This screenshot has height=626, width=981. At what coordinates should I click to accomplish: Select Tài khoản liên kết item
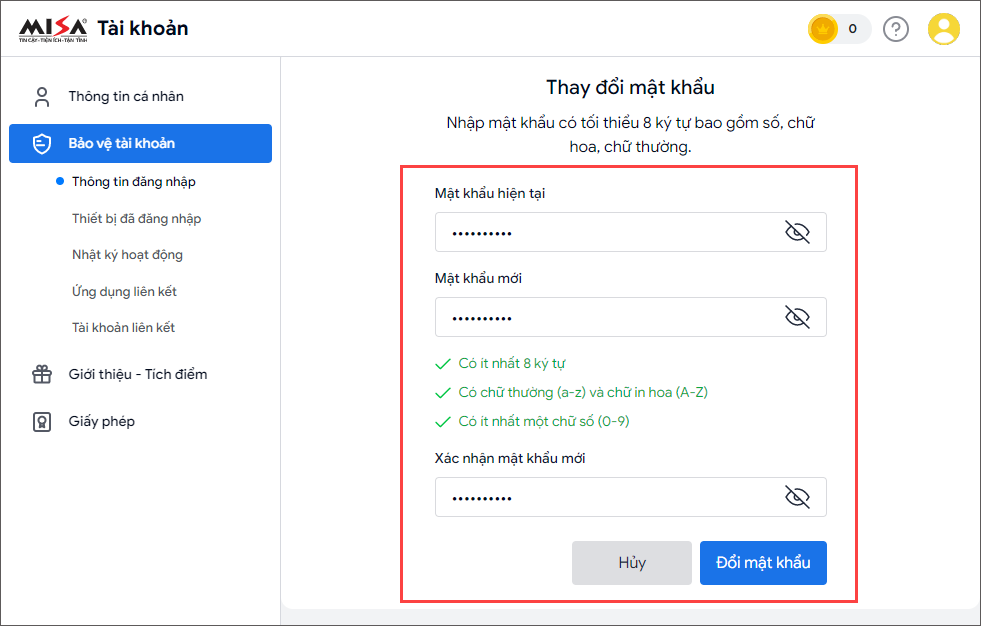tap(124, 328)
